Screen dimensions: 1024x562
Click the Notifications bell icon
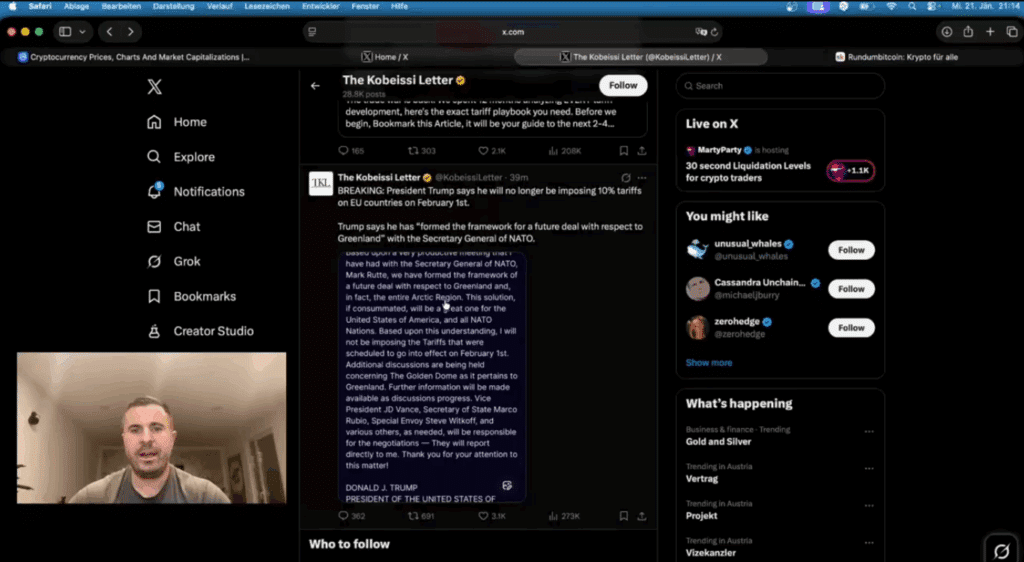[154, 191]
